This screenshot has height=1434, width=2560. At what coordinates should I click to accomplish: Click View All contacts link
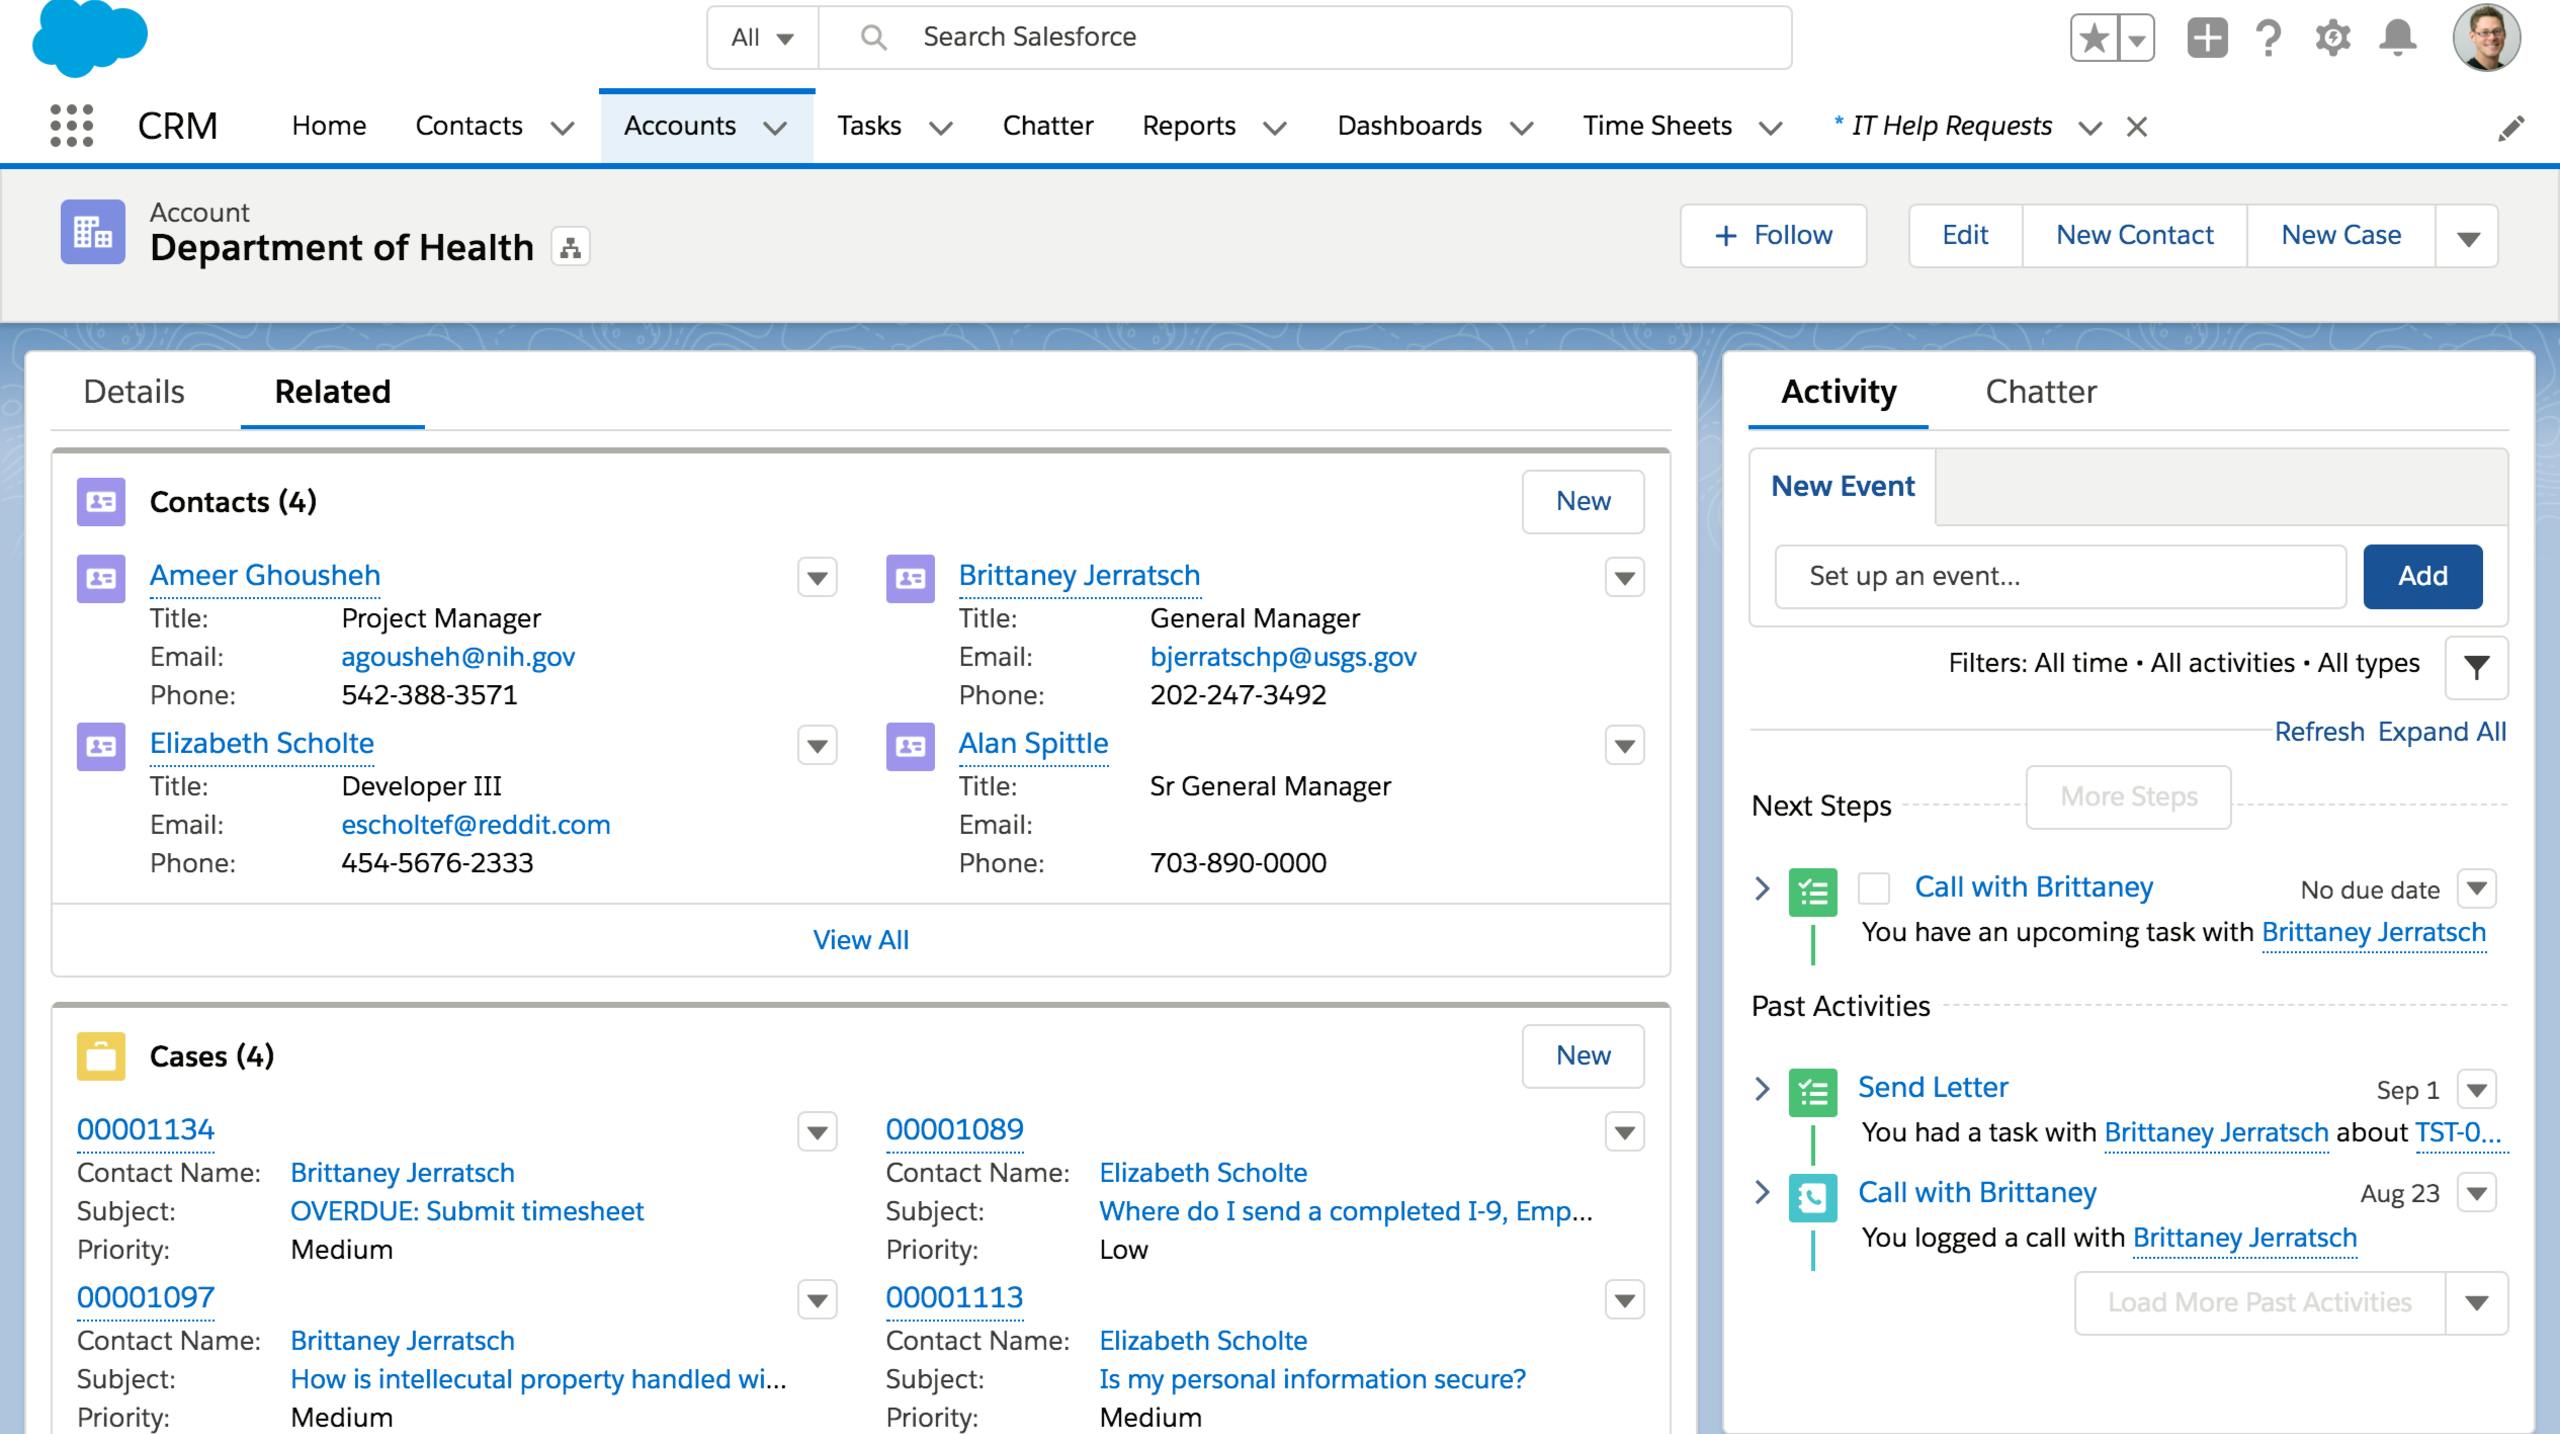[861, 940]
